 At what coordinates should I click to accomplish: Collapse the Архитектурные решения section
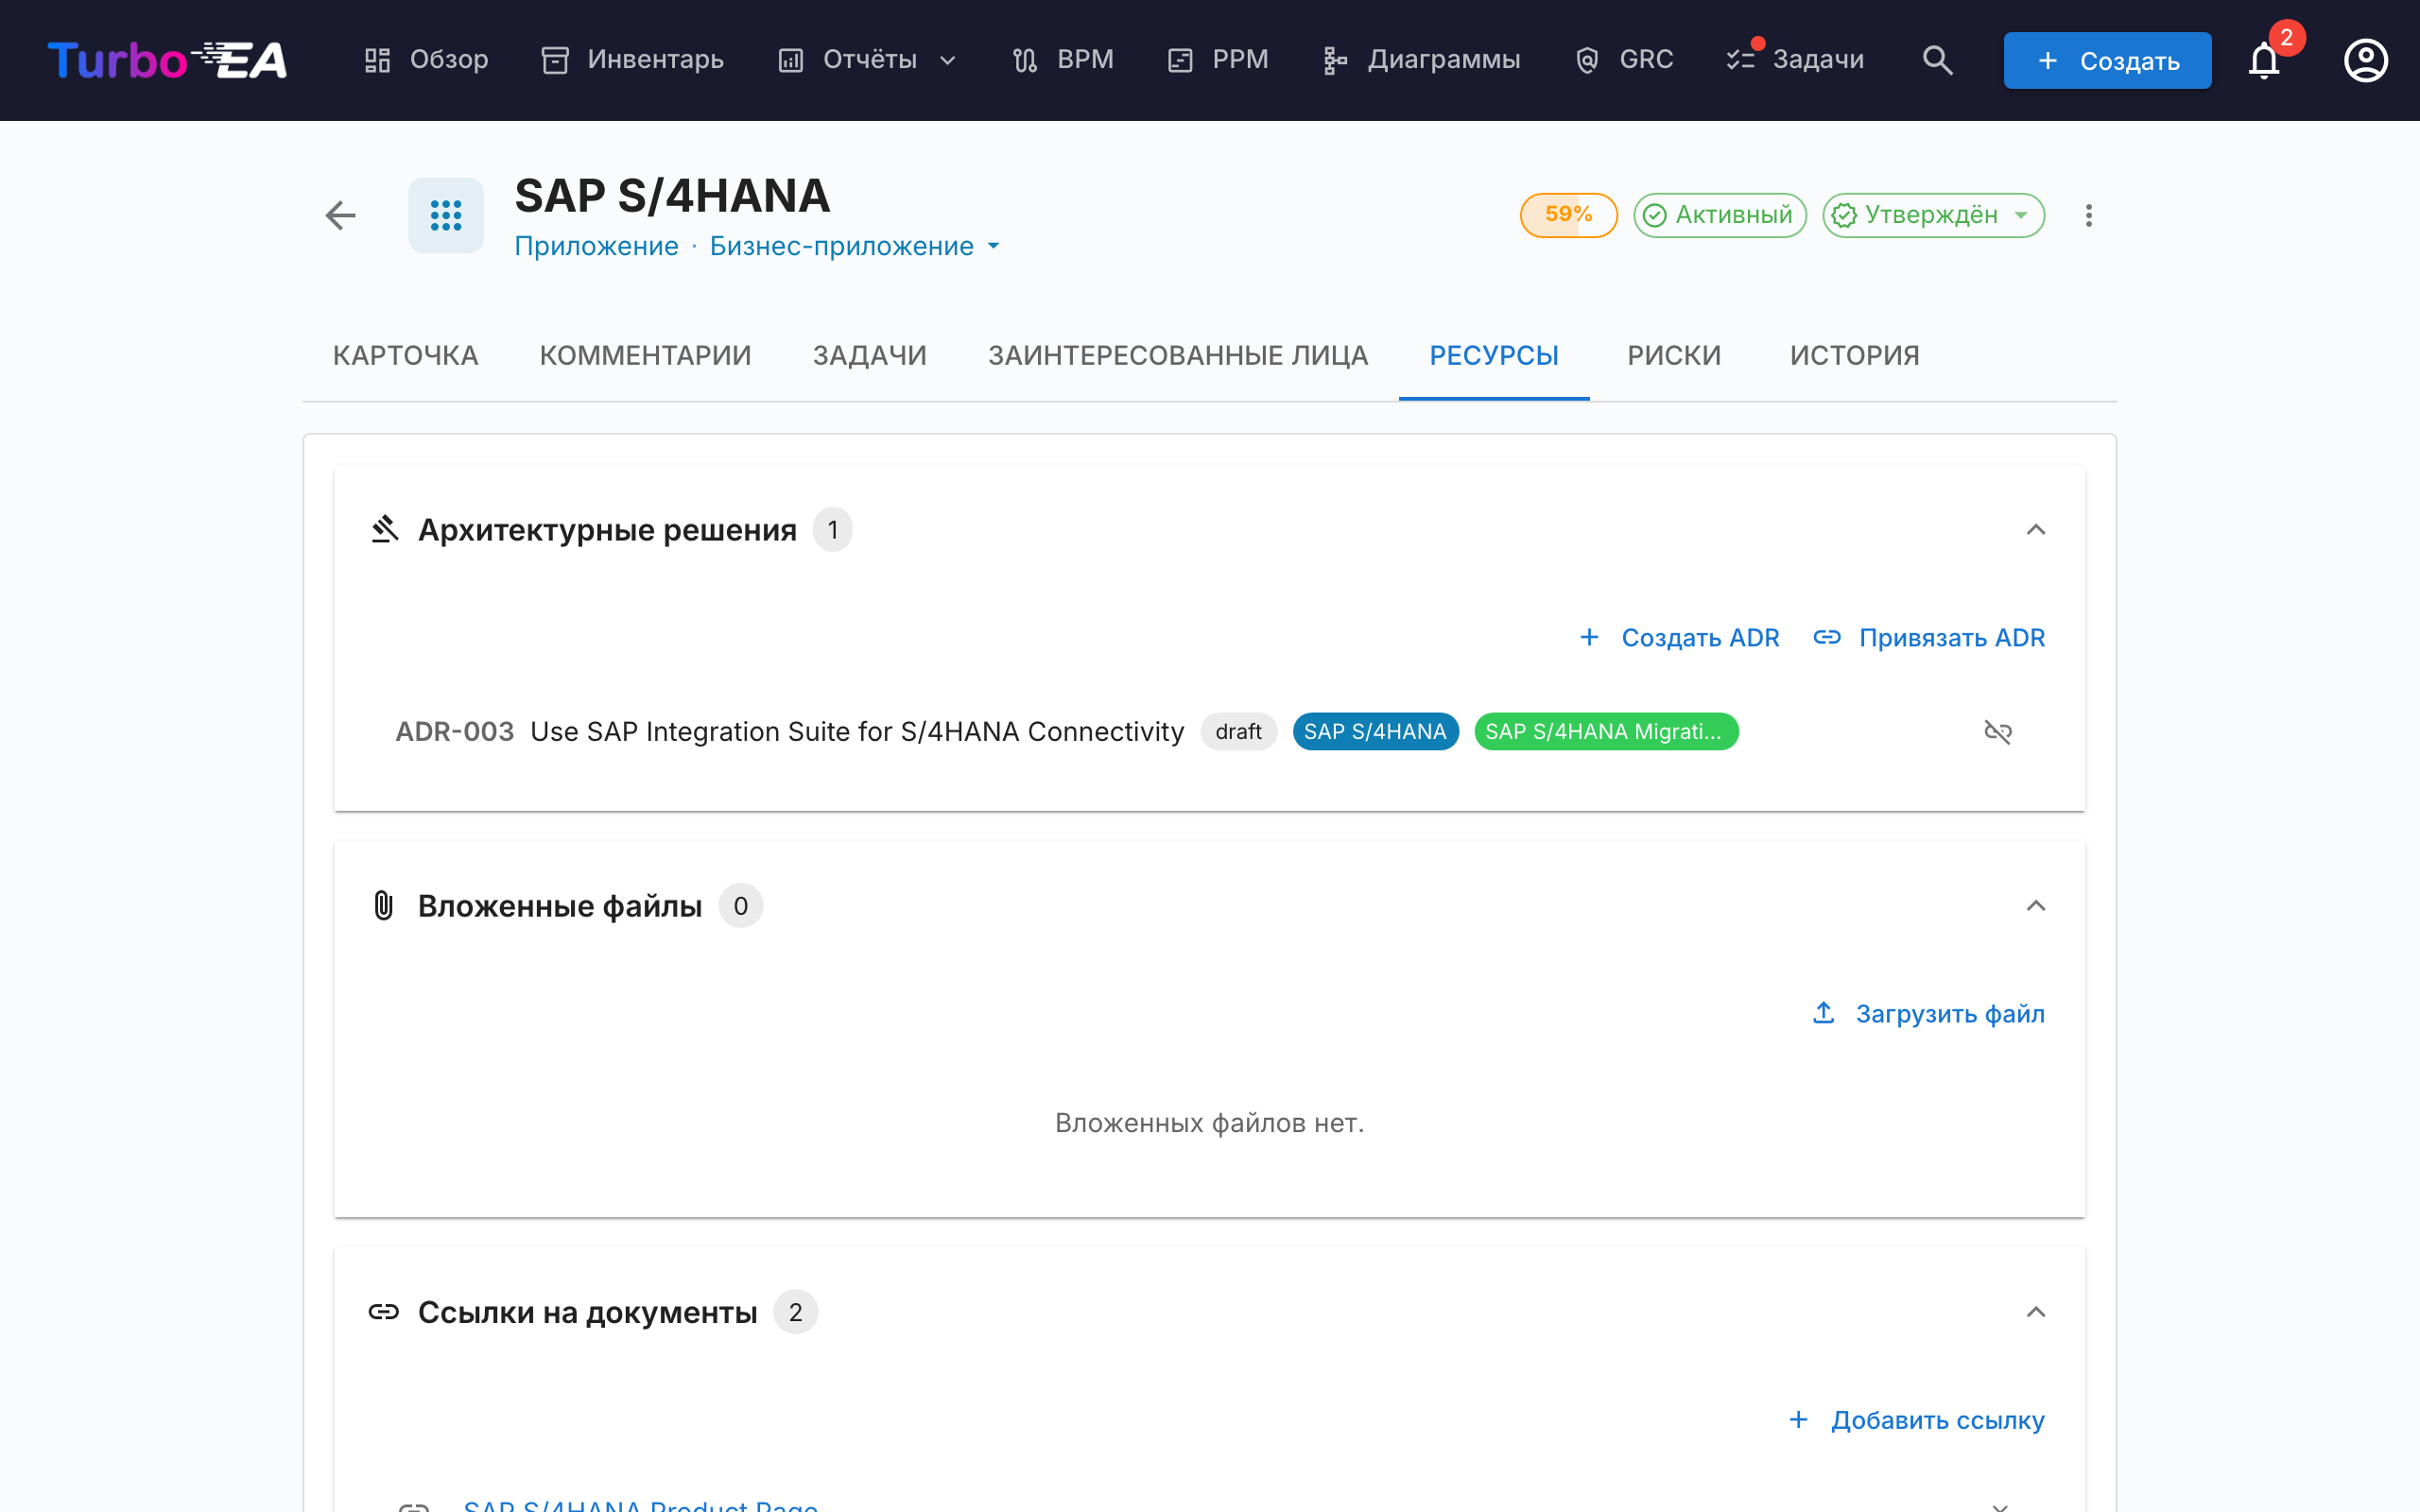coord(2035,529)
